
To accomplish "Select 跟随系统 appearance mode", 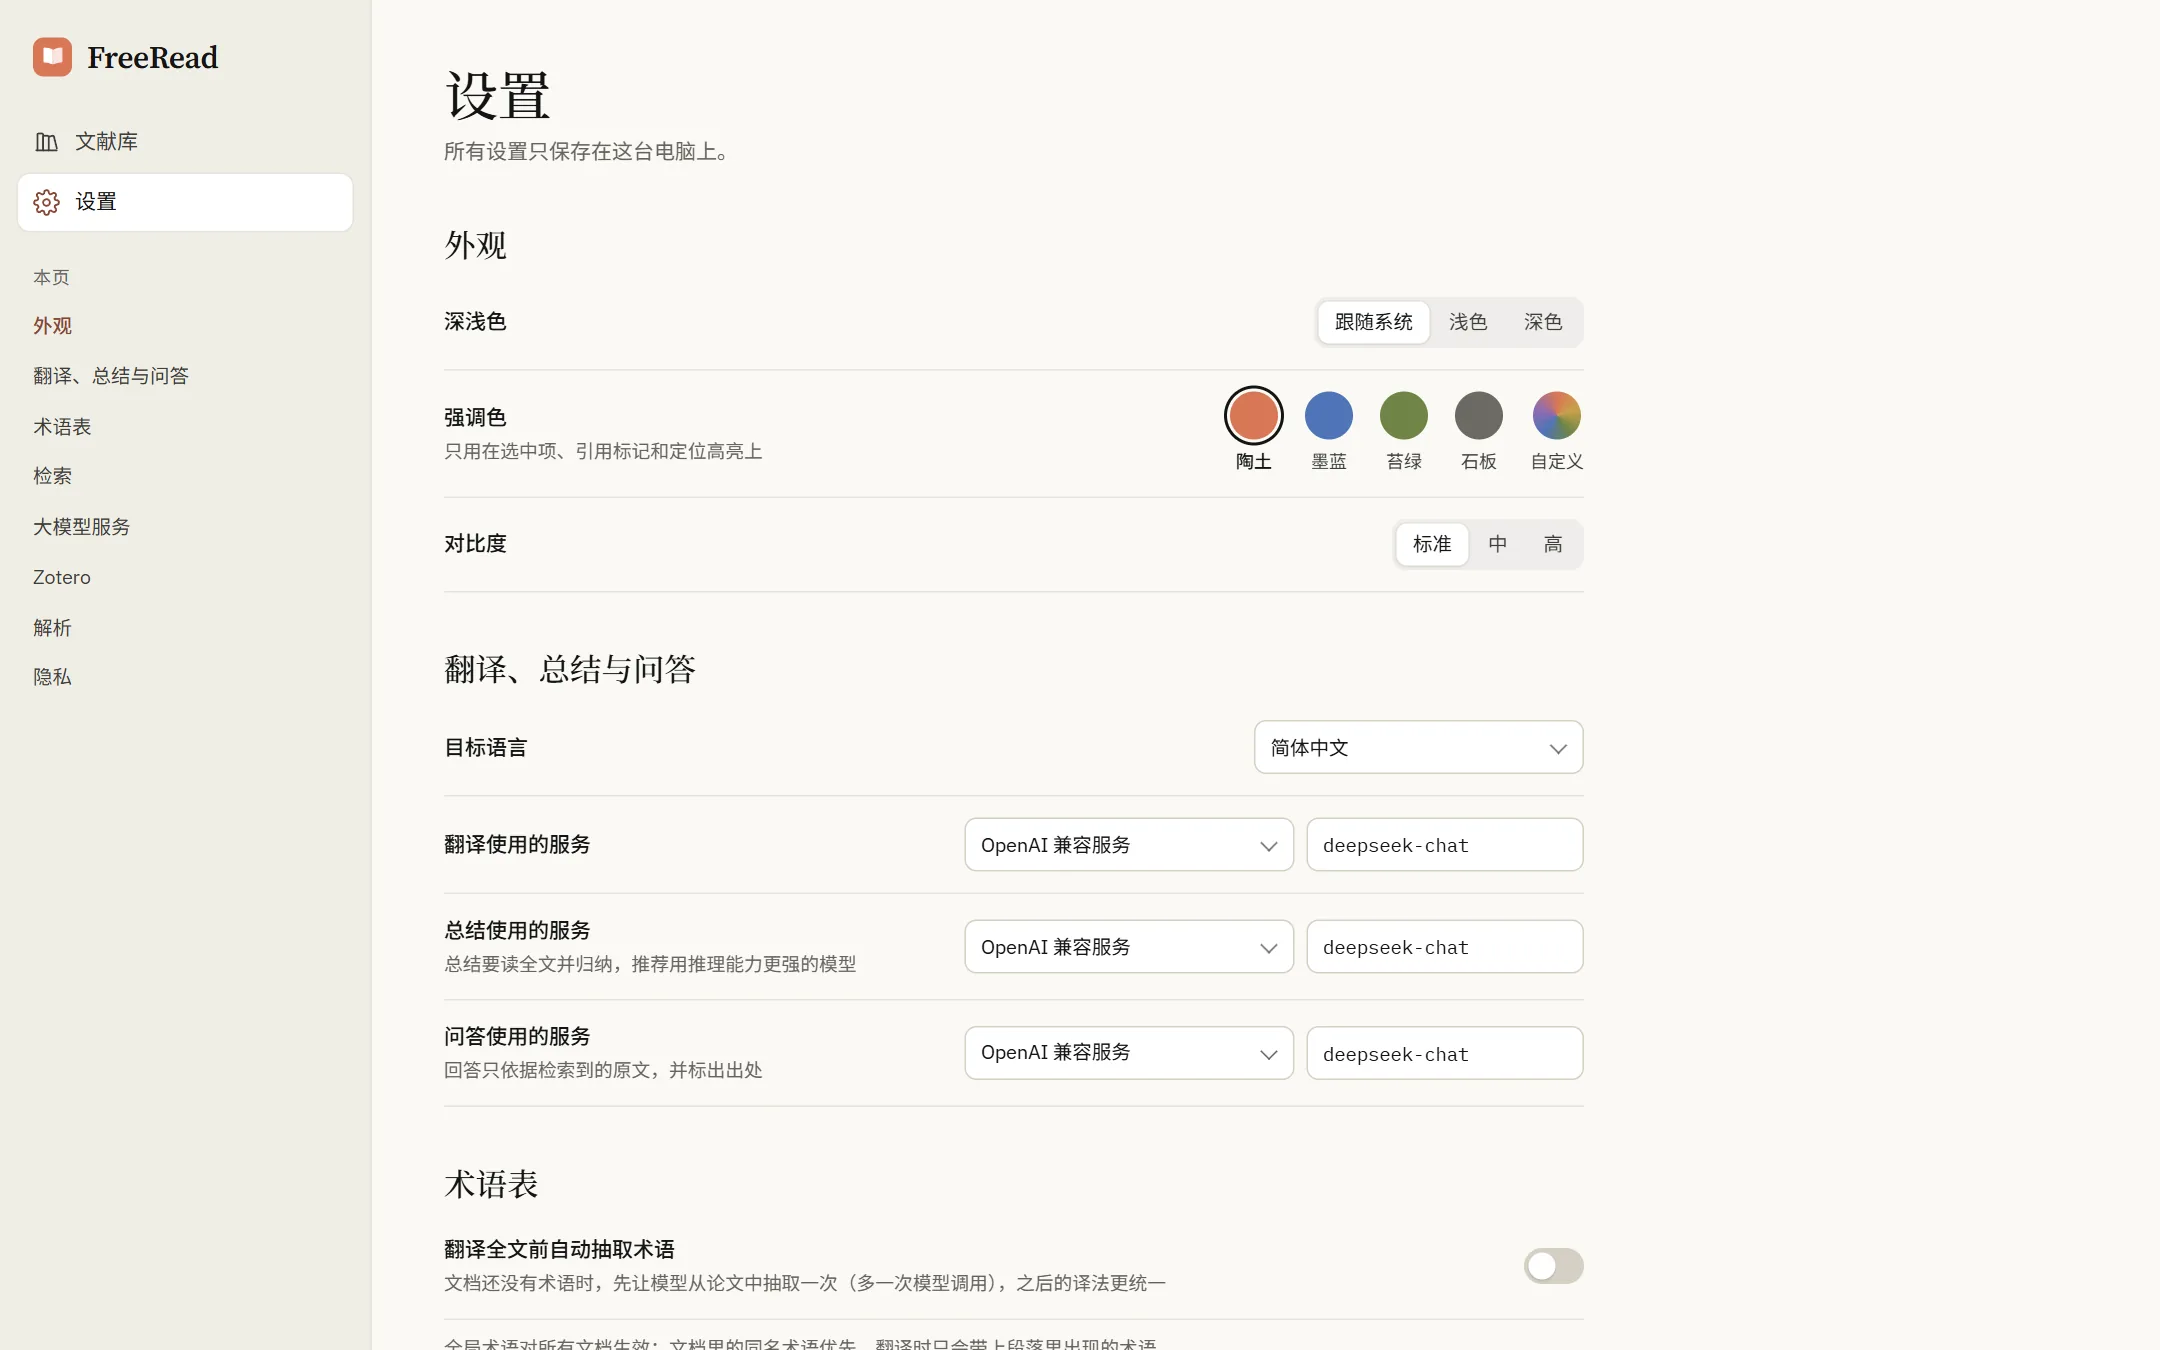I will (x=1373, y=322).
